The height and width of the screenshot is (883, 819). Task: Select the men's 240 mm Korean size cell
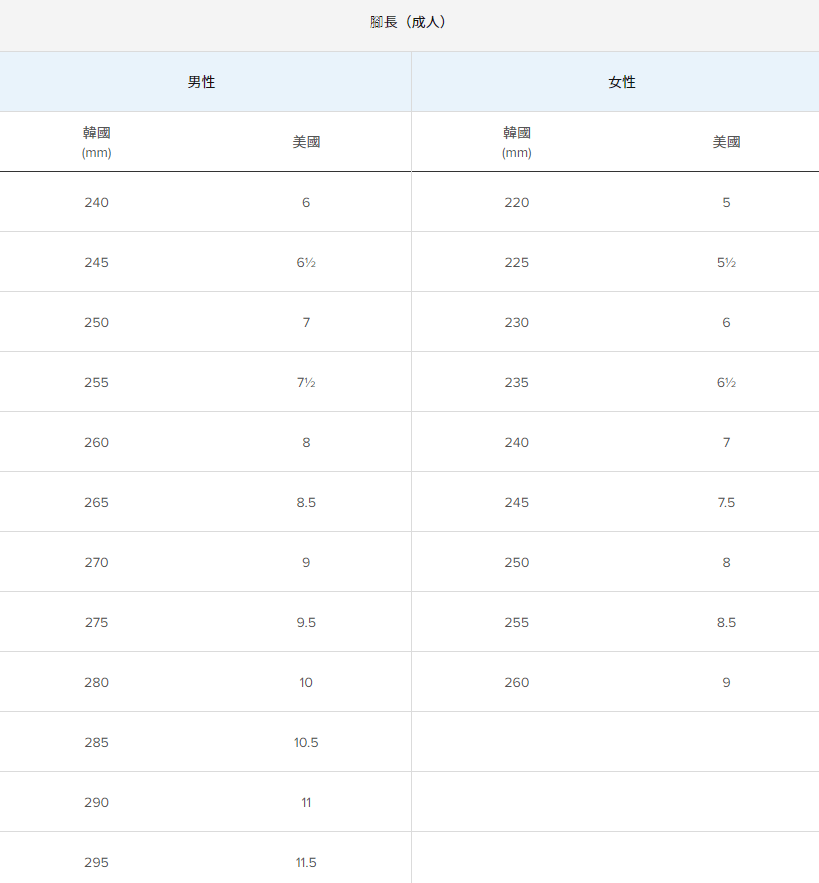coord(97,202)
